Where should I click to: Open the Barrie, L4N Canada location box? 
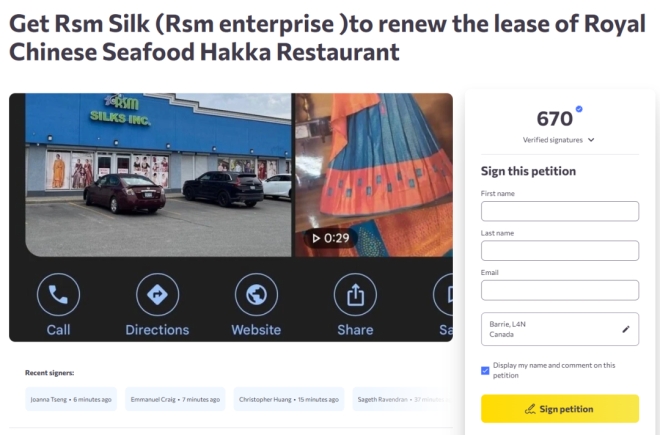tap(560, 329)
